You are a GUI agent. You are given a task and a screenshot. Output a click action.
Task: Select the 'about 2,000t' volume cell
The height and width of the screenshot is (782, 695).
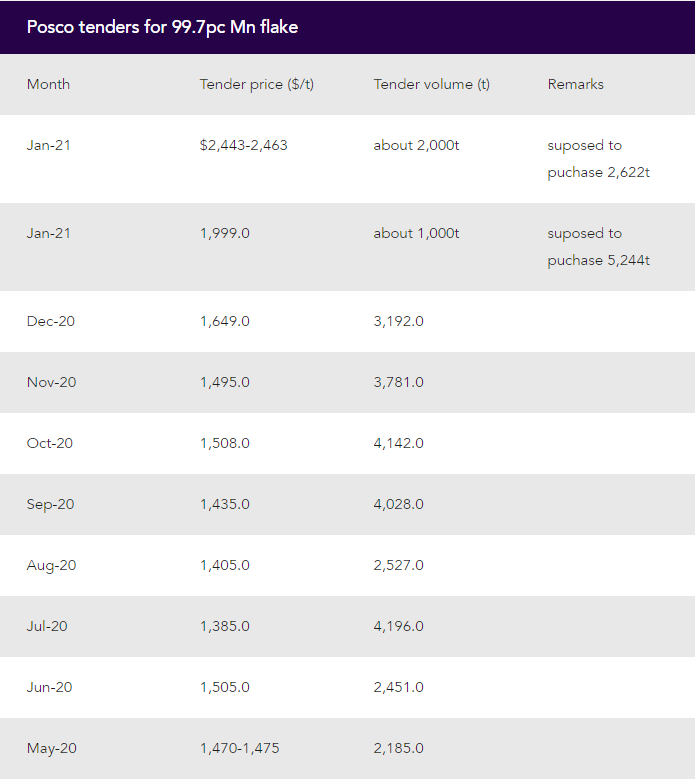pos(417,145)
